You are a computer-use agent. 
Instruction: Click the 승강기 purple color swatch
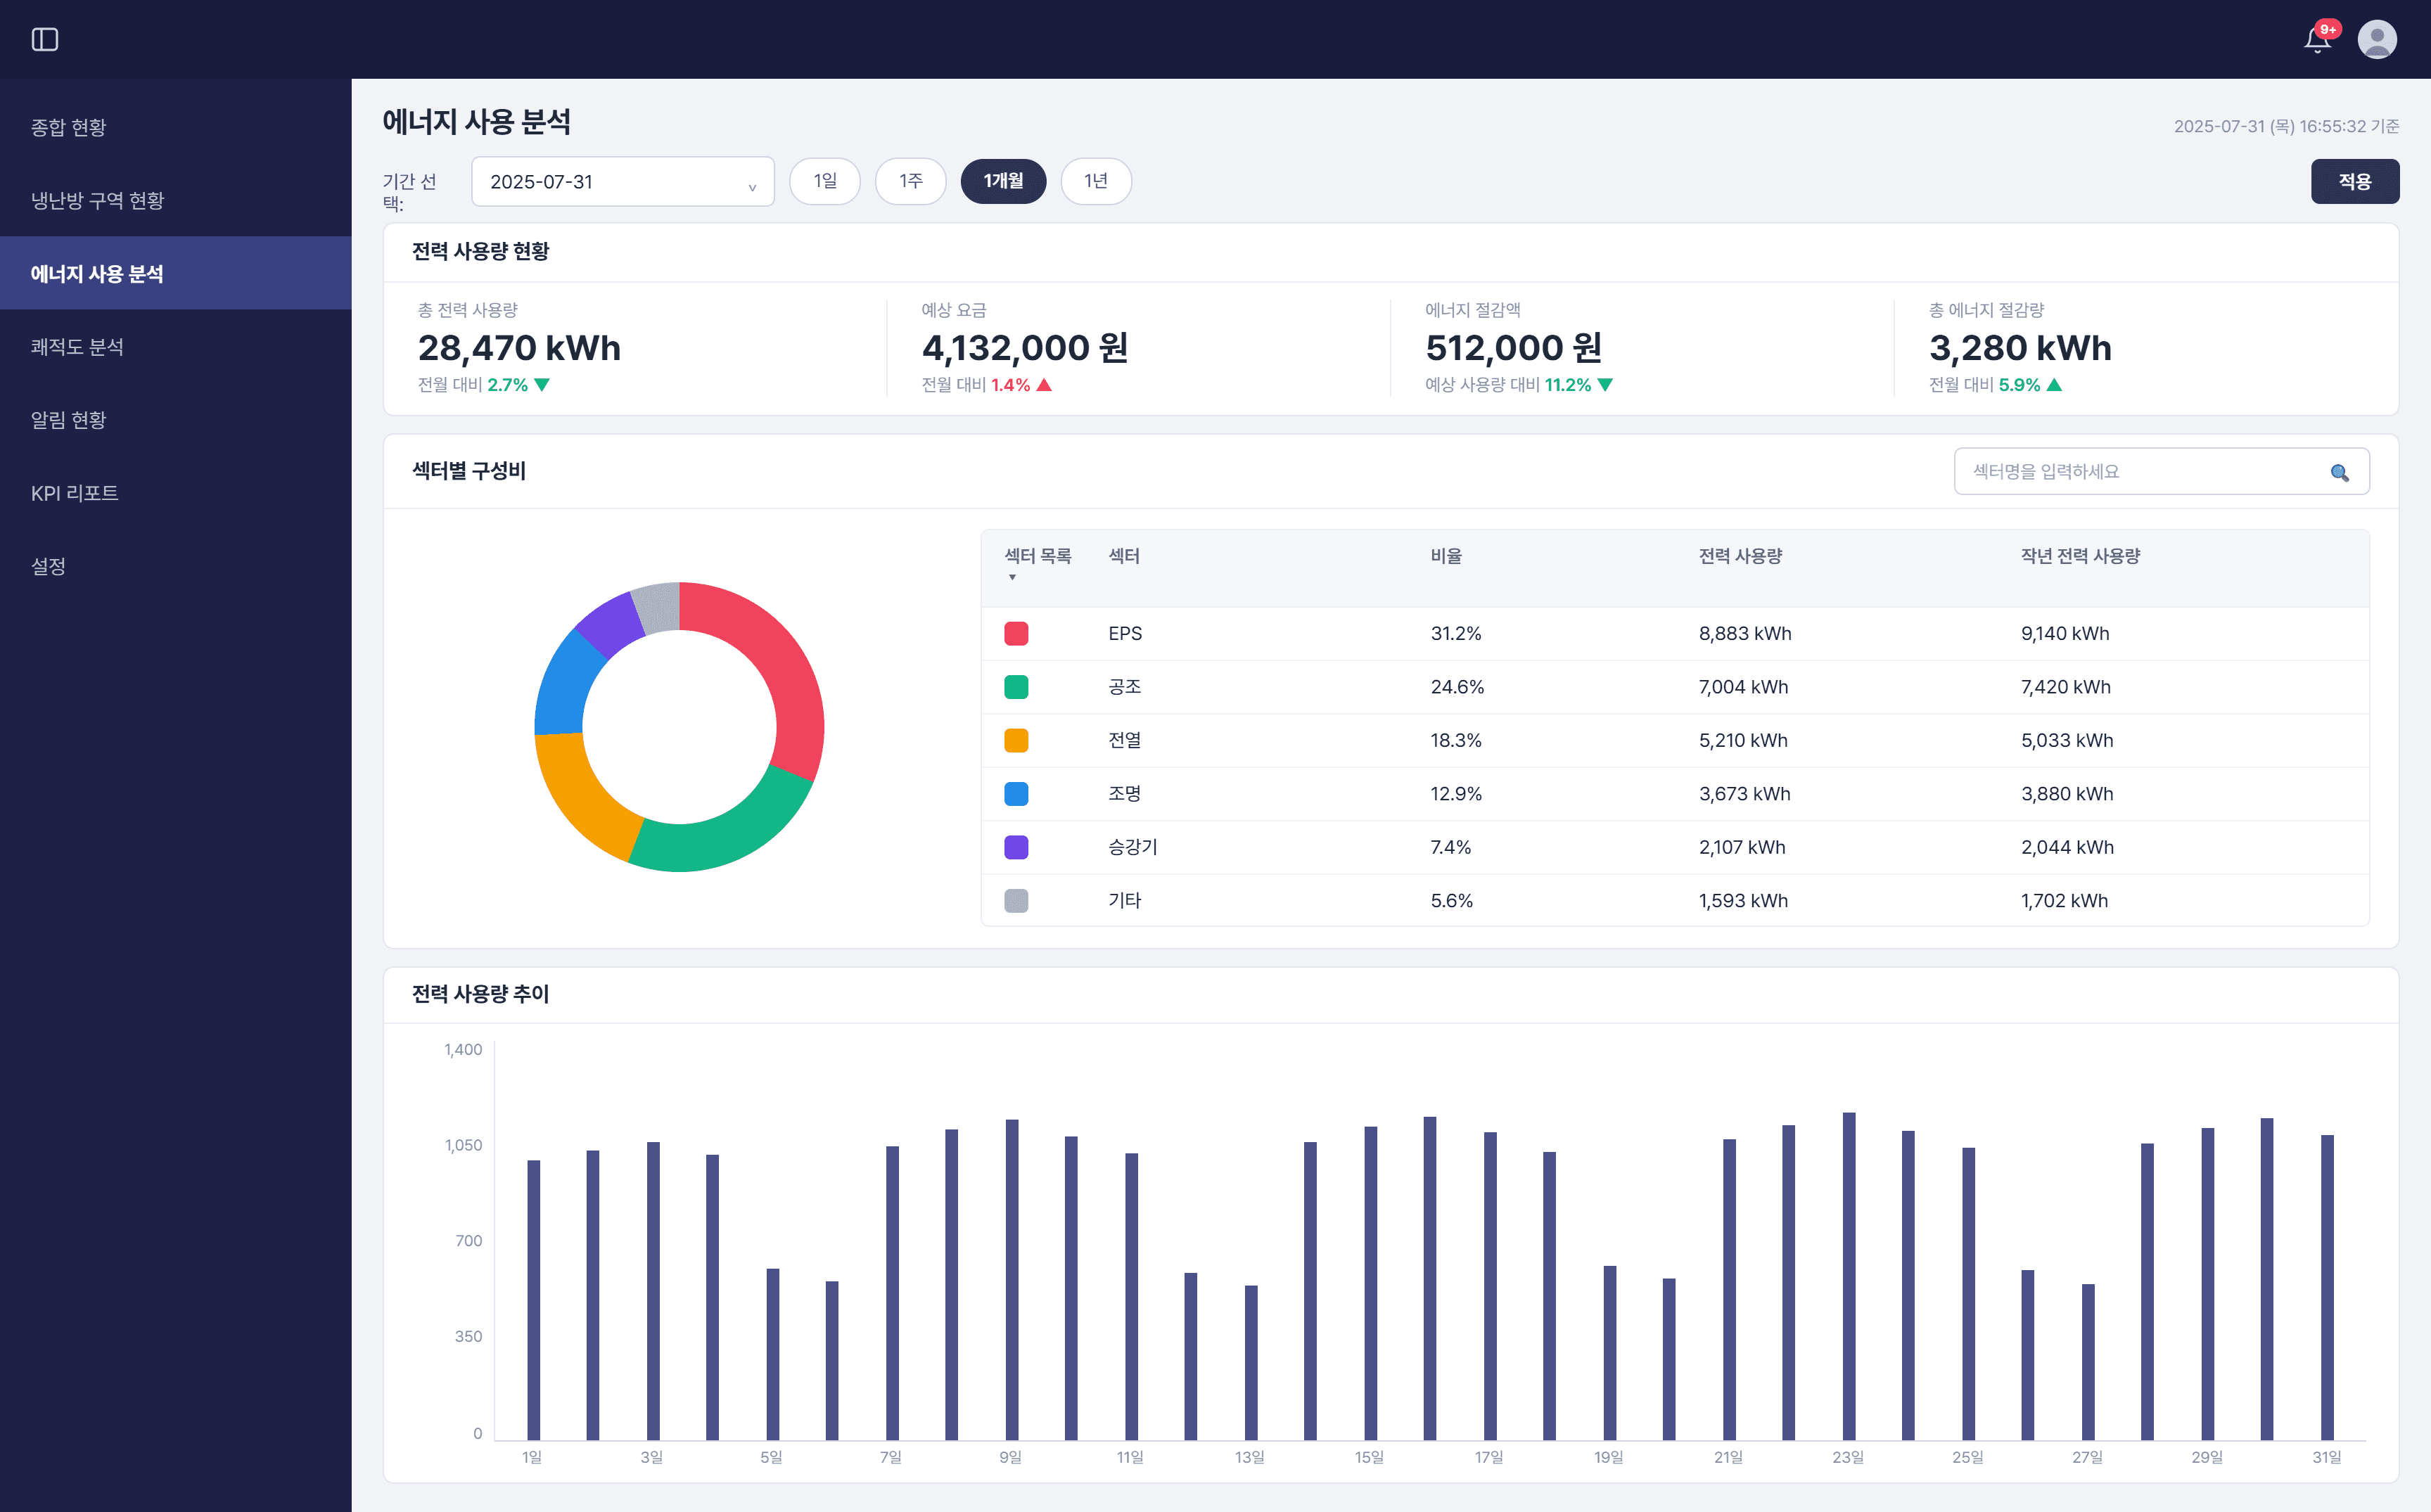pyautogui.click(x=1016, y=847)
